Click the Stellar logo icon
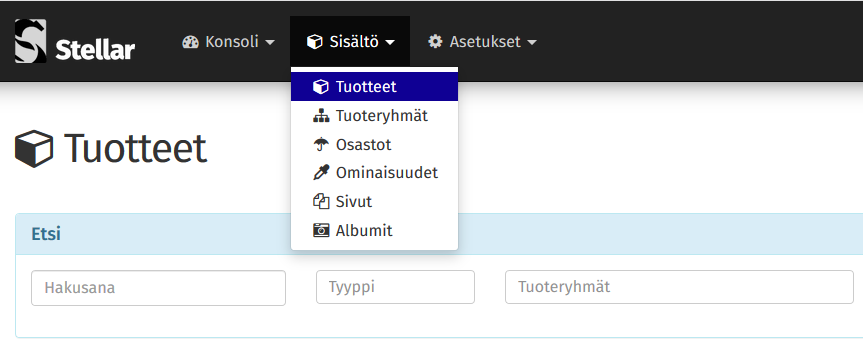Image resolution: width=863 pixels, height=360 pixels. tap(30, 41)
